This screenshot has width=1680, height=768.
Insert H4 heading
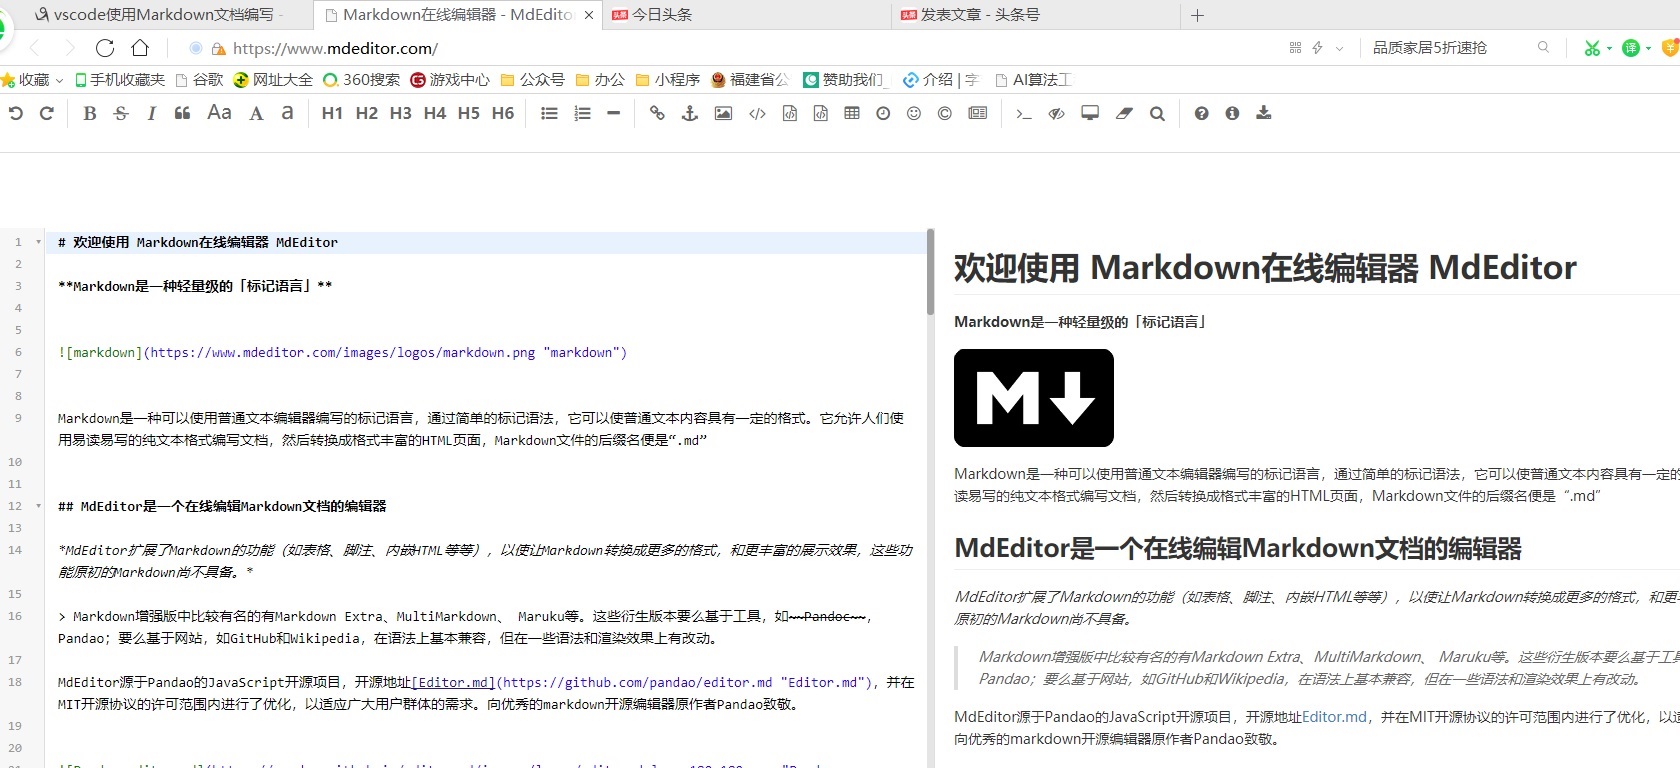(435, 114)
